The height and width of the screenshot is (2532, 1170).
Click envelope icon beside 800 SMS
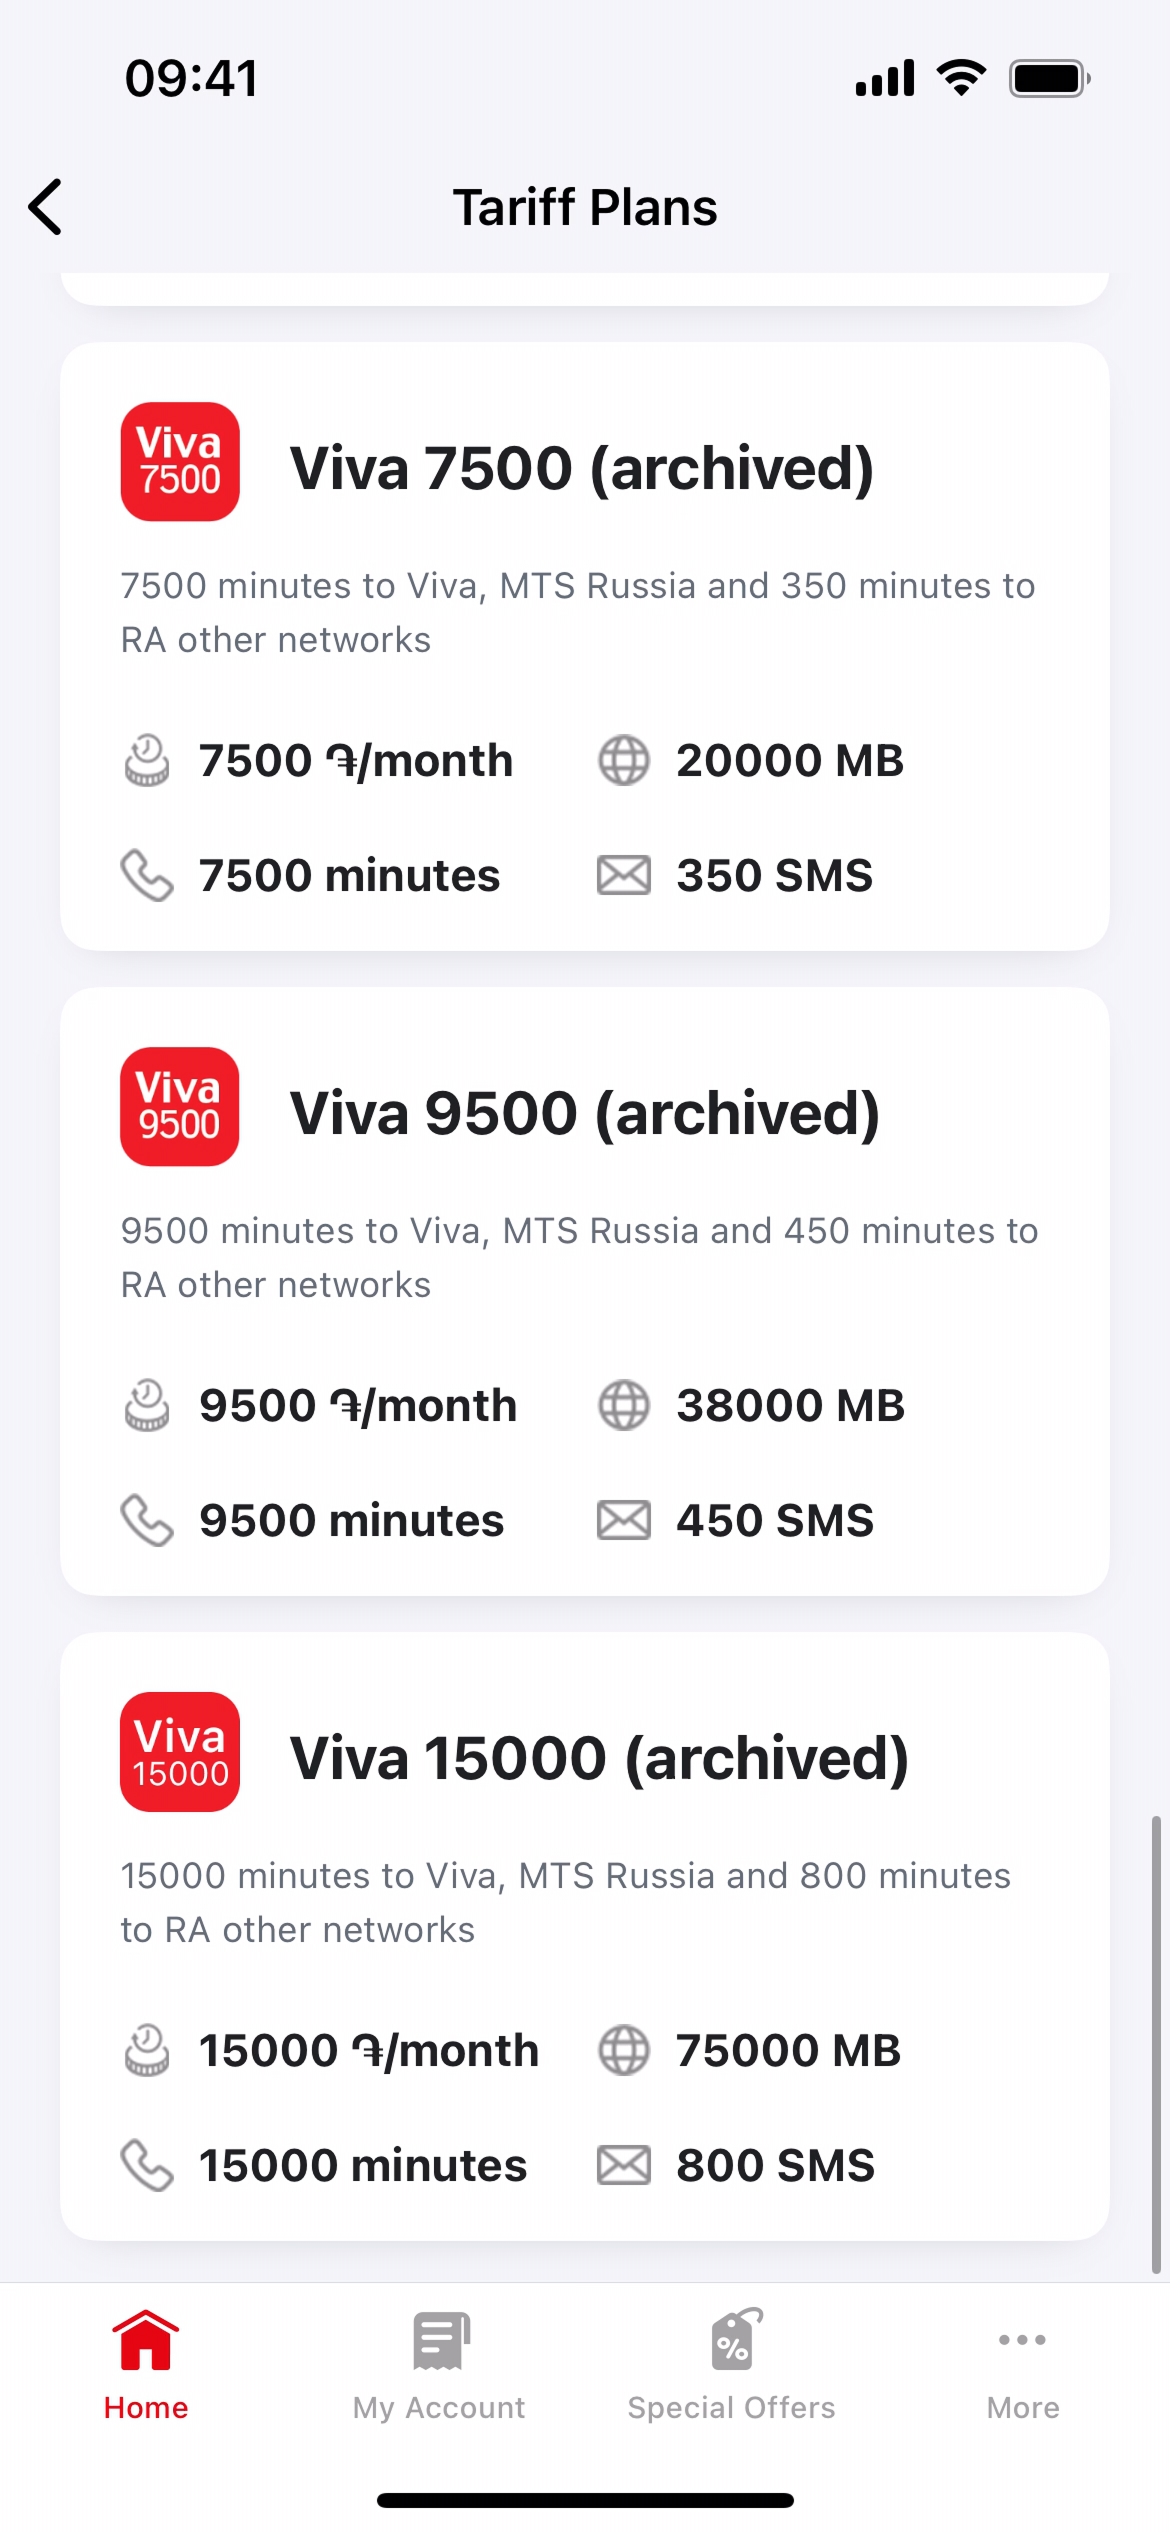(624, 2166)
